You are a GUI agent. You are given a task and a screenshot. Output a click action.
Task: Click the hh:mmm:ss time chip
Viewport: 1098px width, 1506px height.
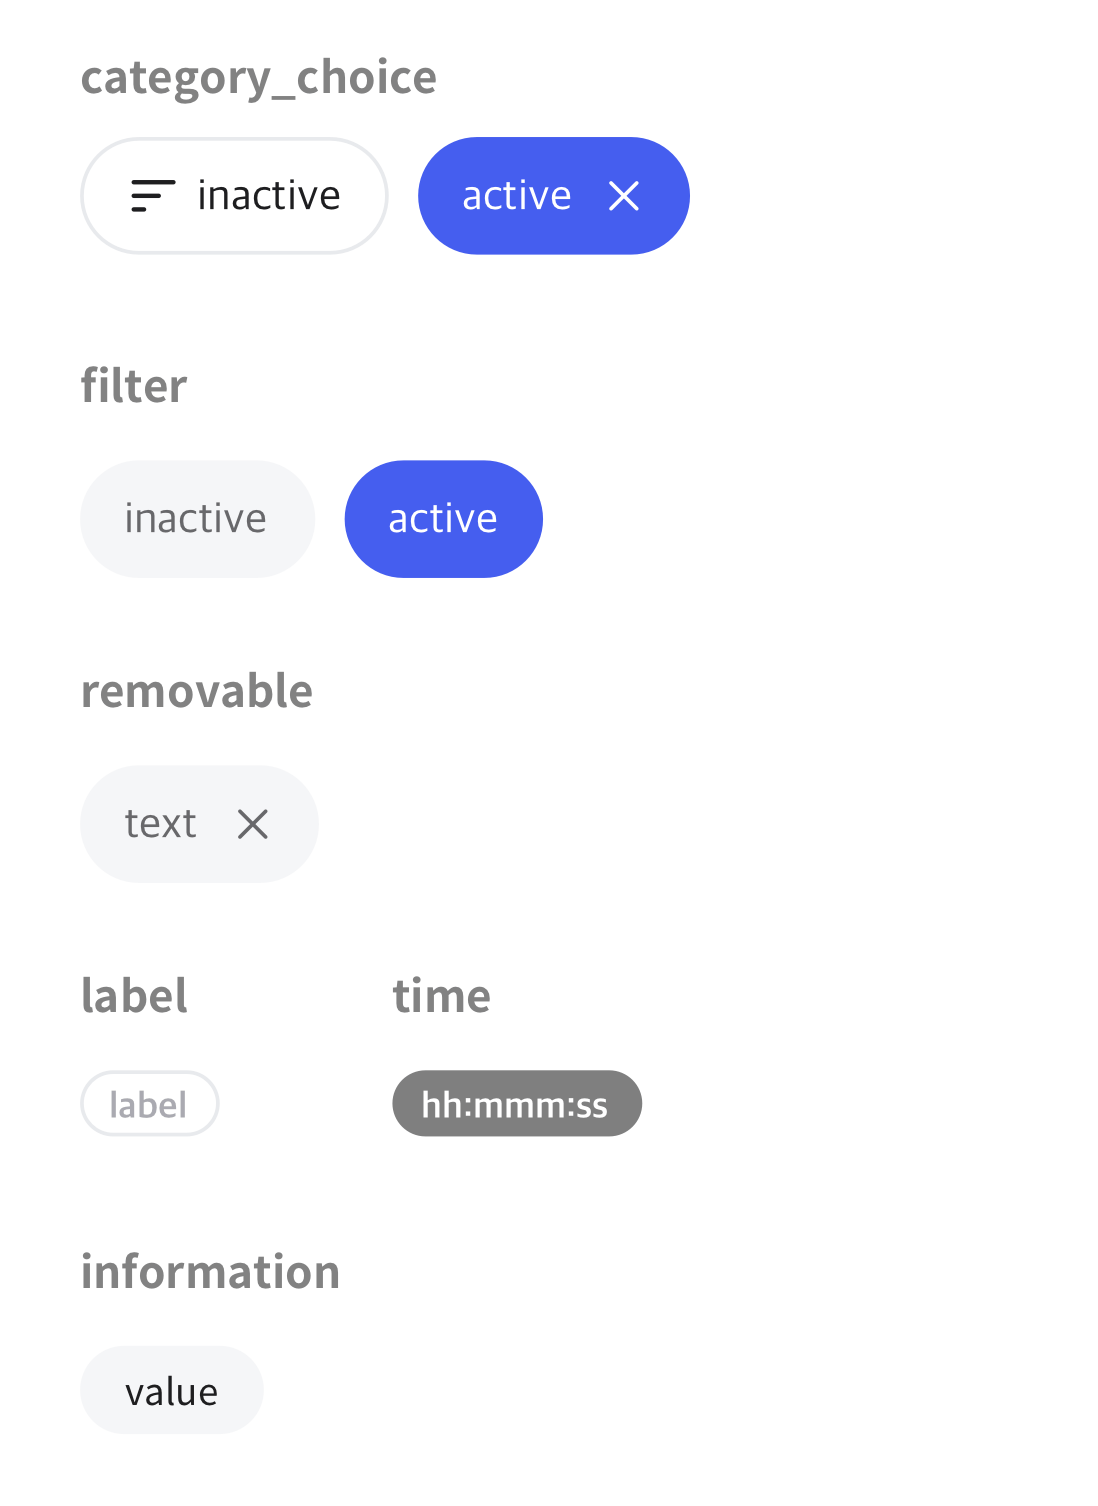(517, 1103)
